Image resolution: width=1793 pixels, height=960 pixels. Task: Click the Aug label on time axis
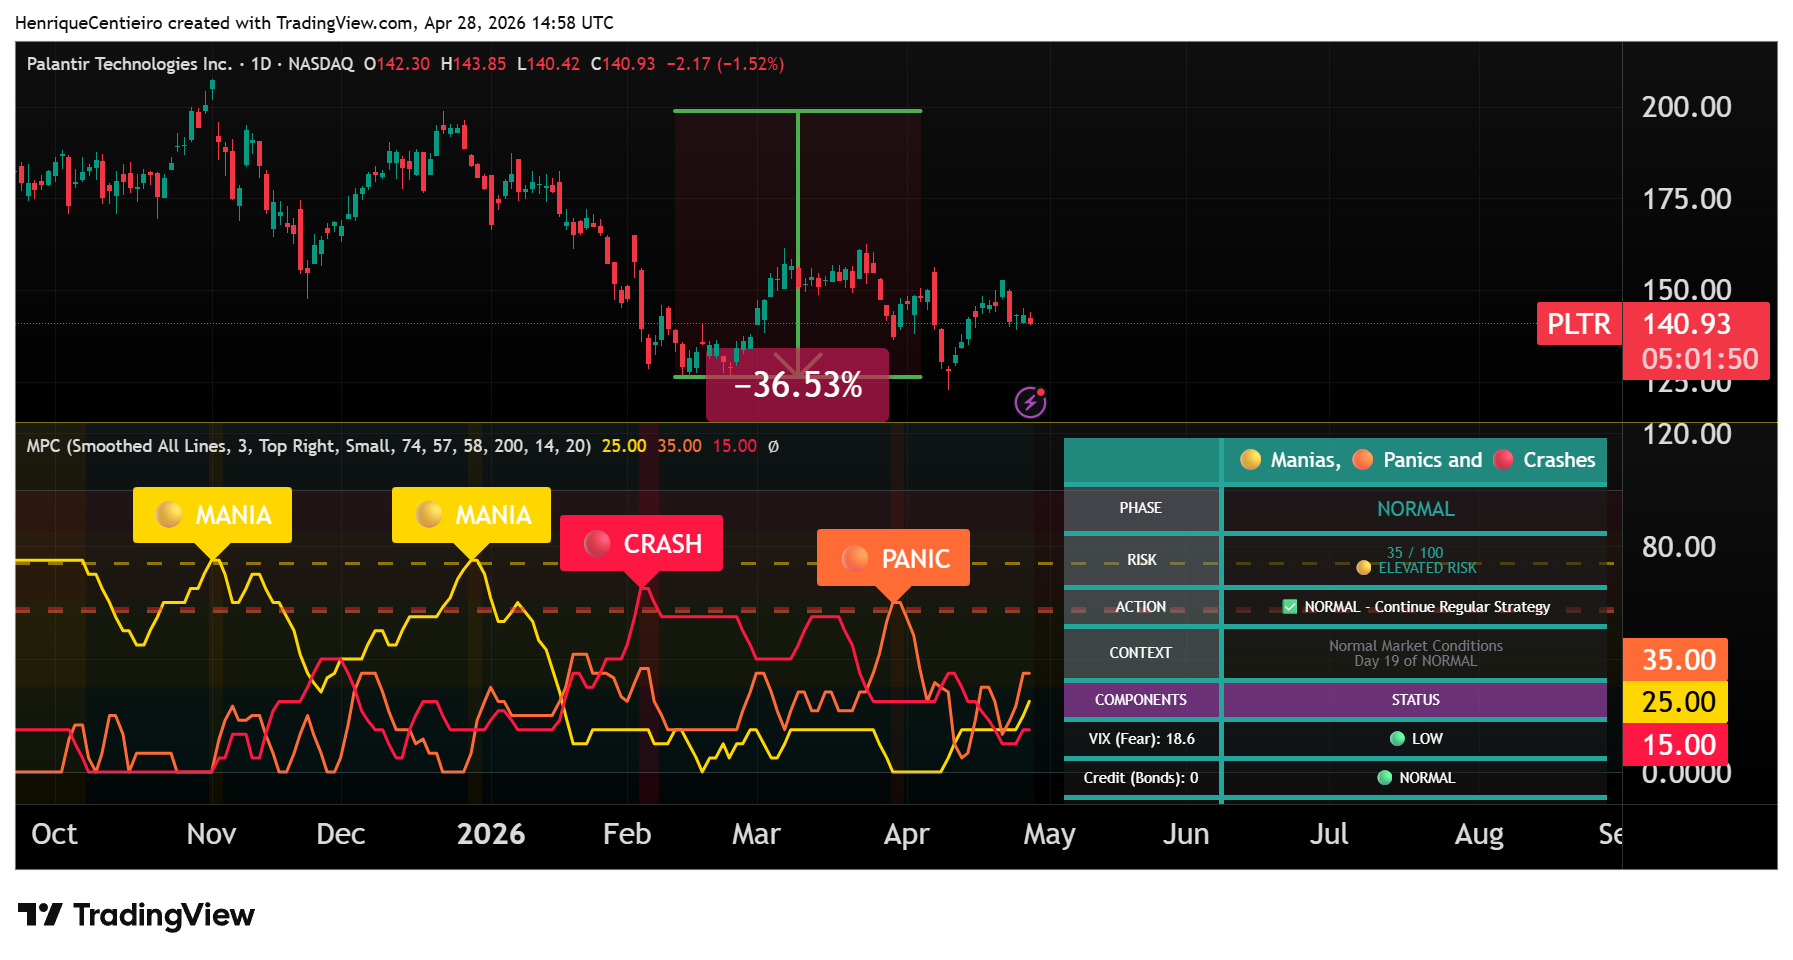click(x=1479, y=834)
